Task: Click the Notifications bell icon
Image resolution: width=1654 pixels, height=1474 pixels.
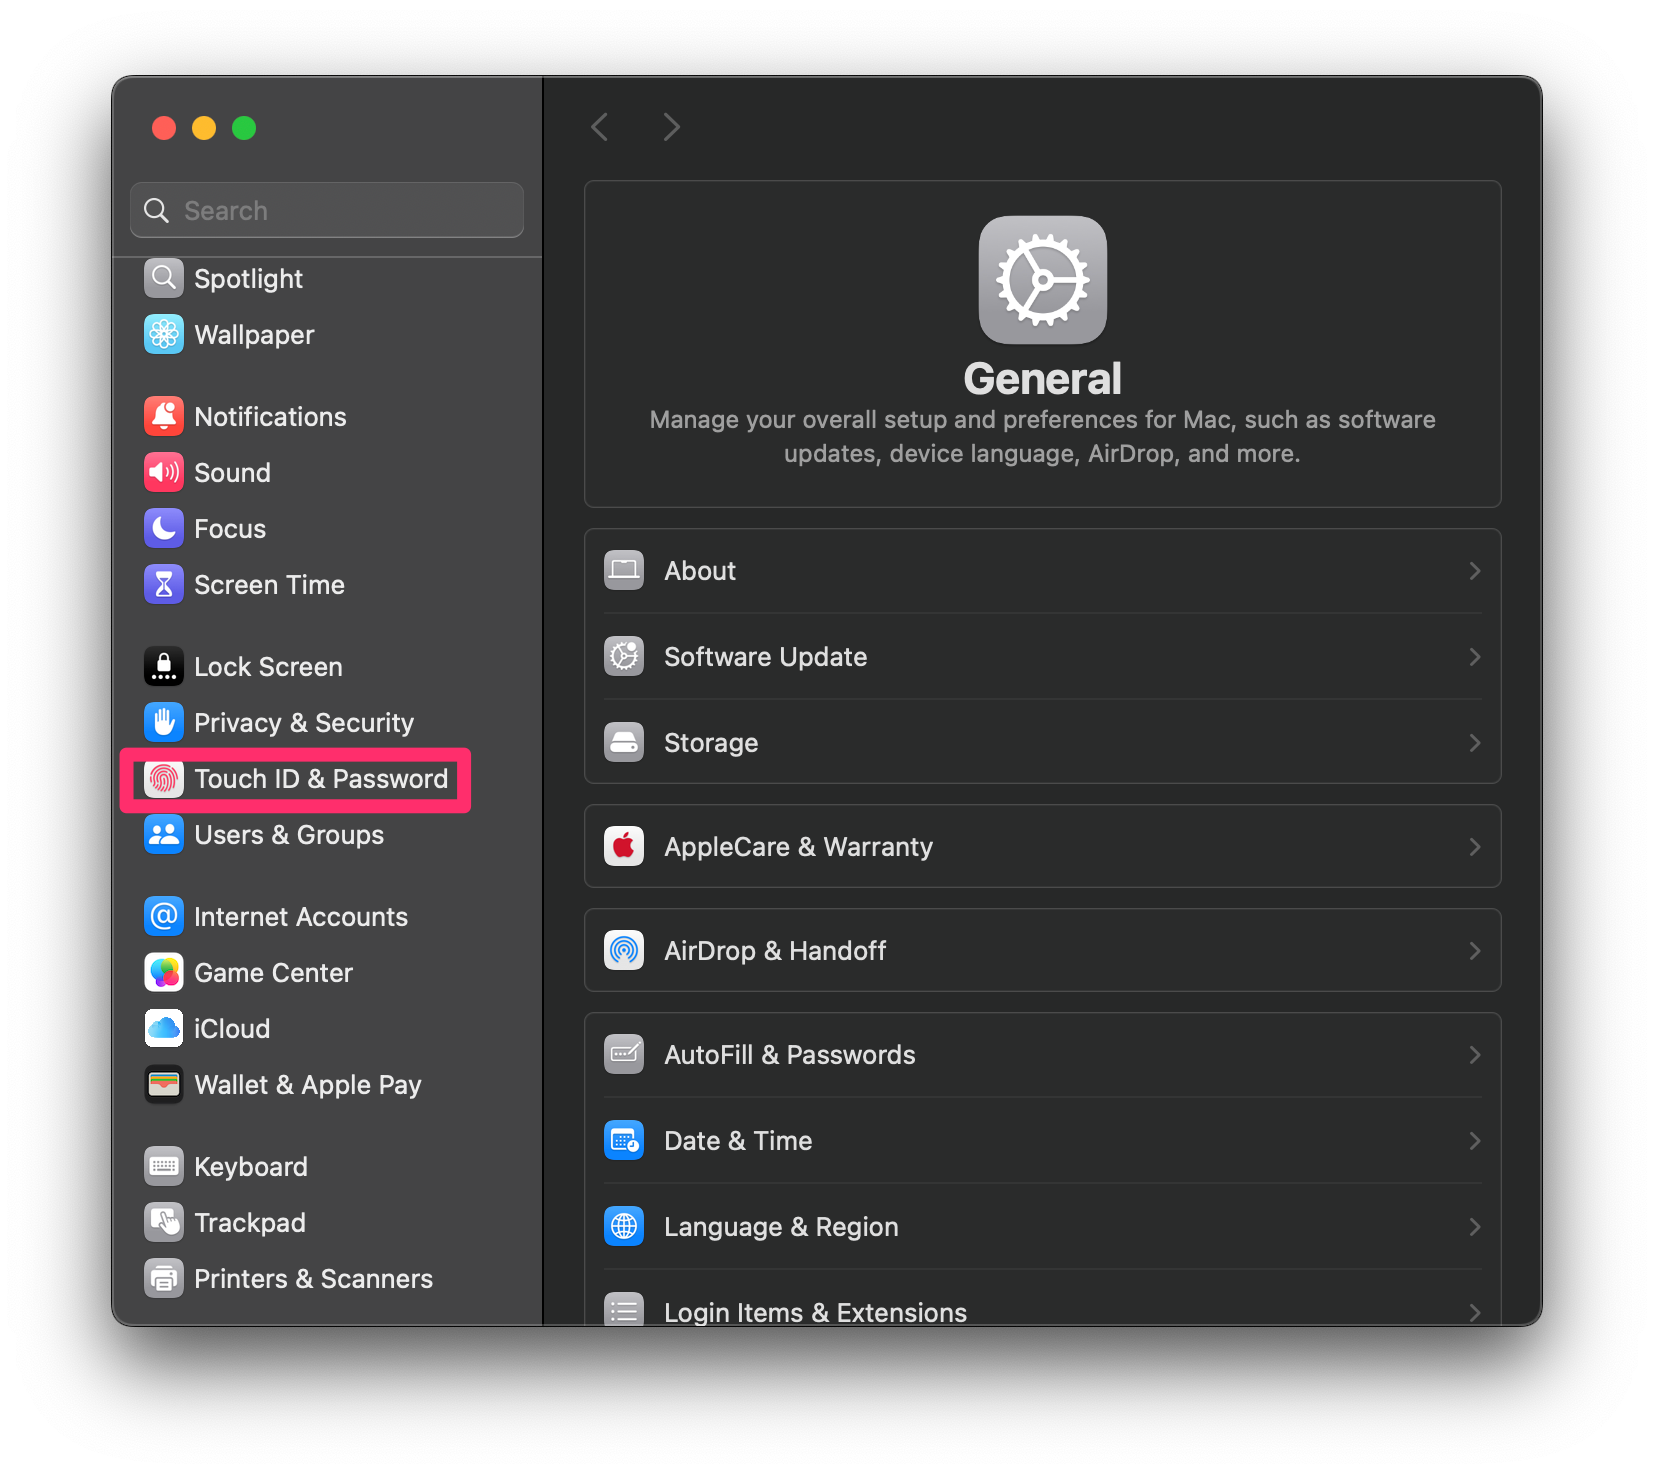Action: pos(164,416)
